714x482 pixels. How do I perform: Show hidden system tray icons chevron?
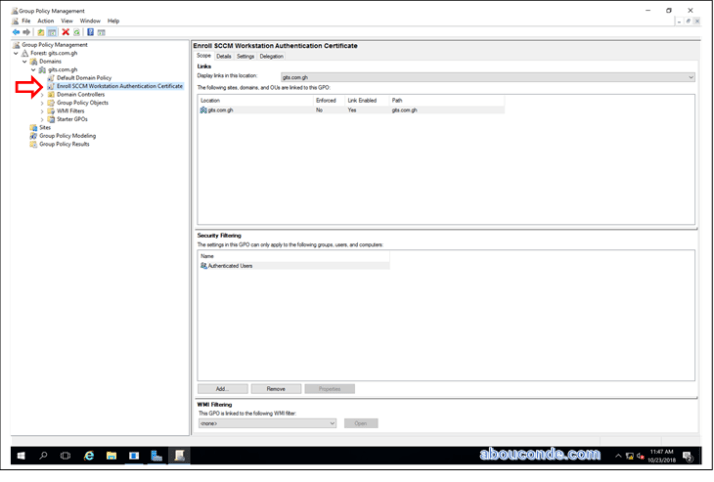[x=618, y=456]
